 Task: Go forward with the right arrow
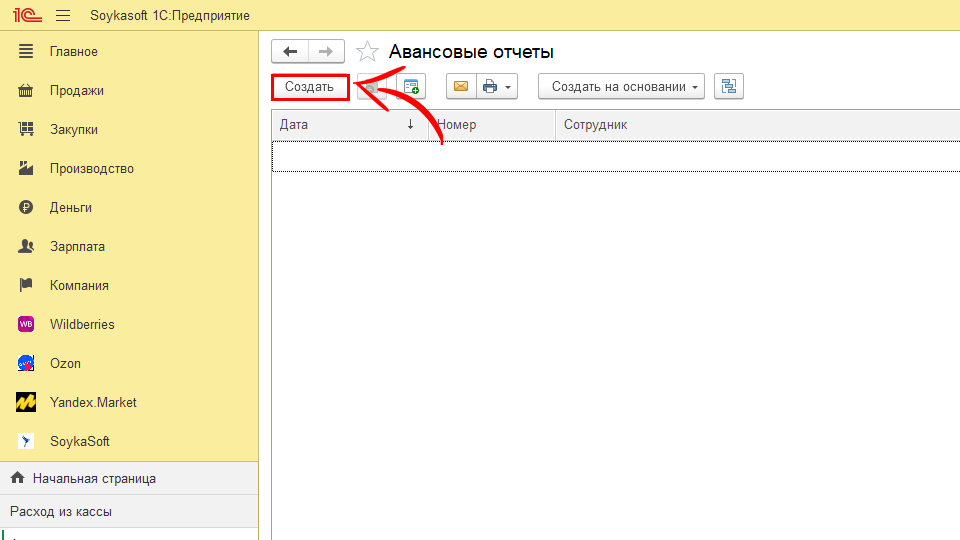pos(326,52)
